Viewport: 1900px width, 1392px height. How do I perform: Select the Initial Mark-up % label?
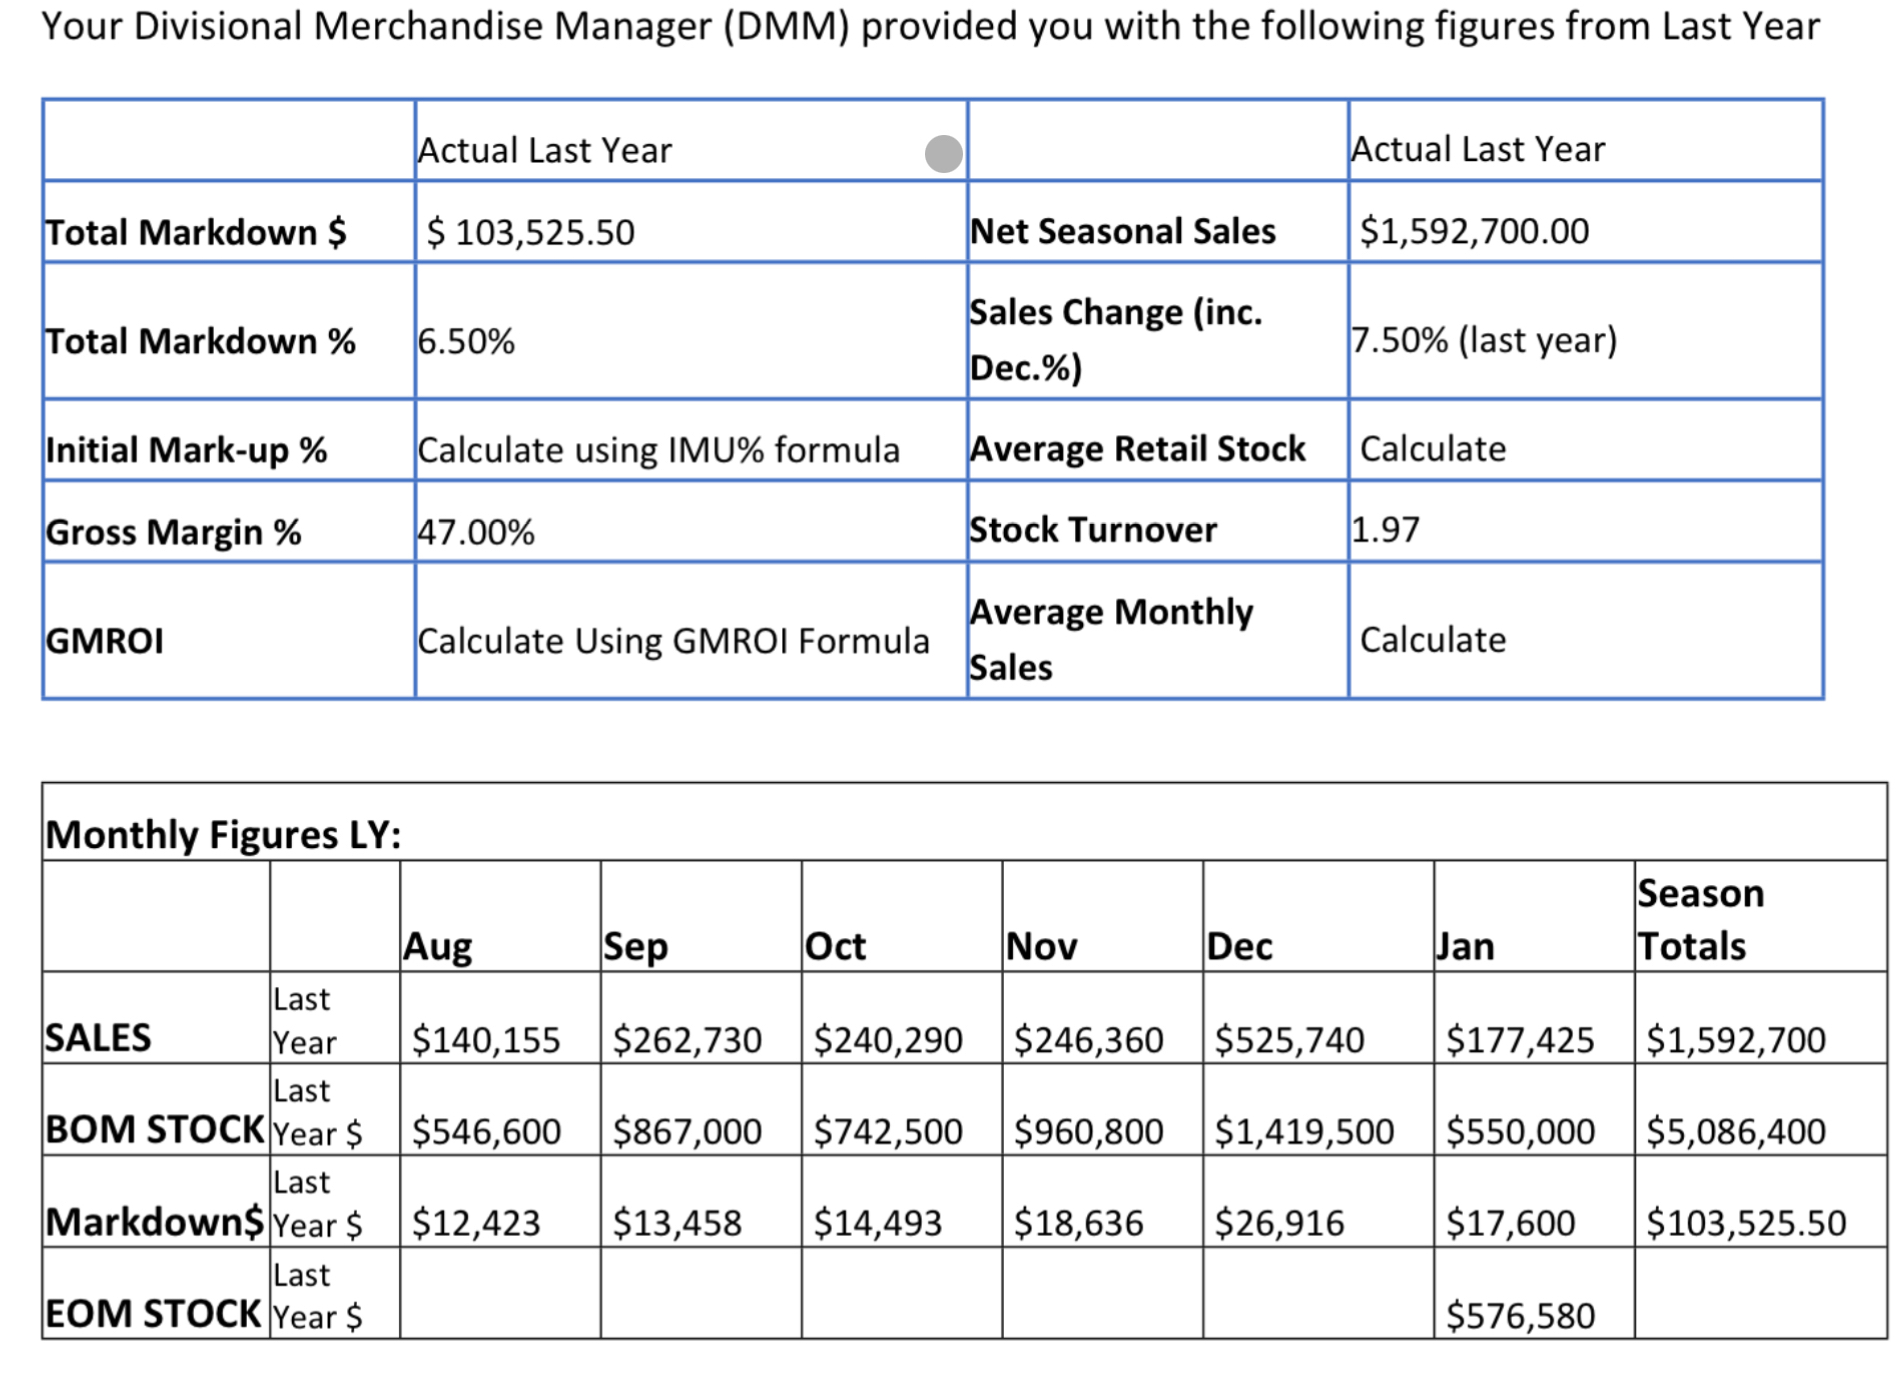click(x=188, y=449)
